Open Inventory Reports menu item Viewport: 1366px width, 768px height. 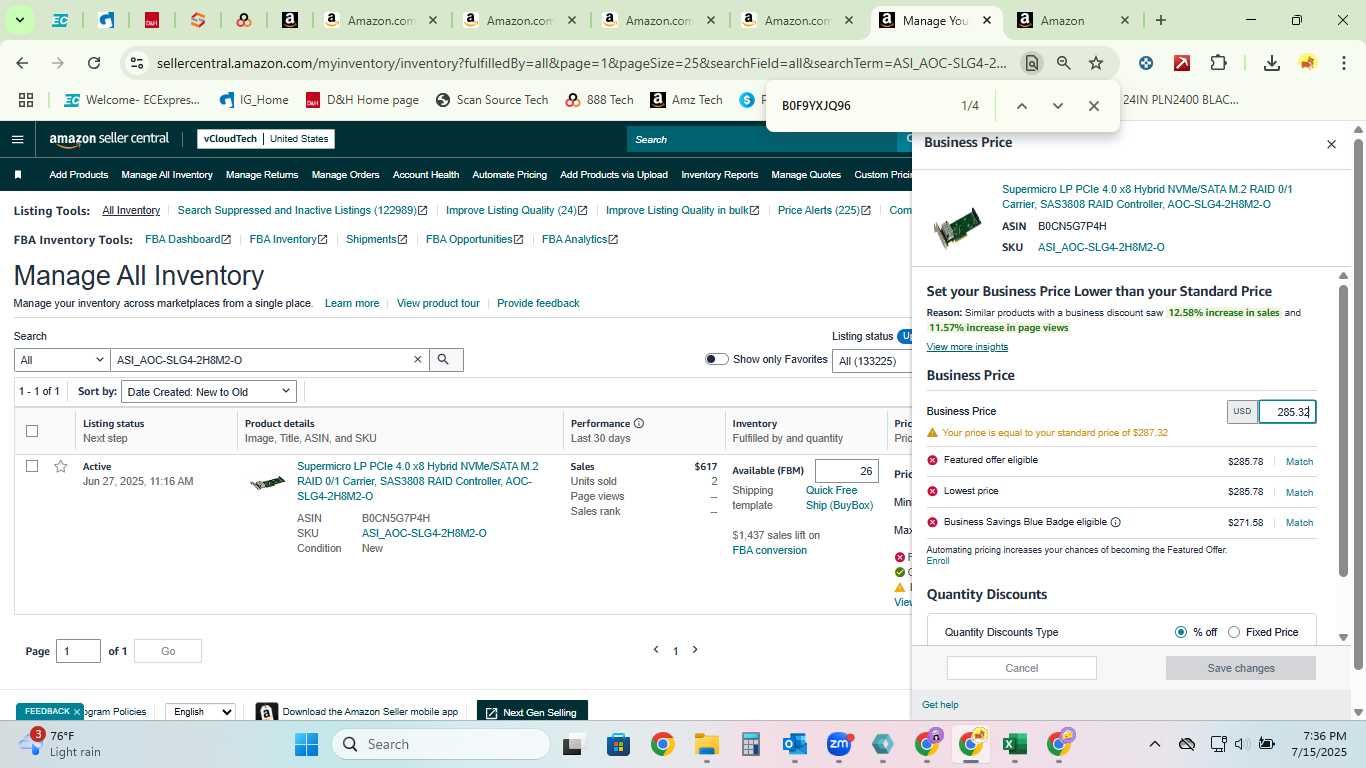(720, 175)
